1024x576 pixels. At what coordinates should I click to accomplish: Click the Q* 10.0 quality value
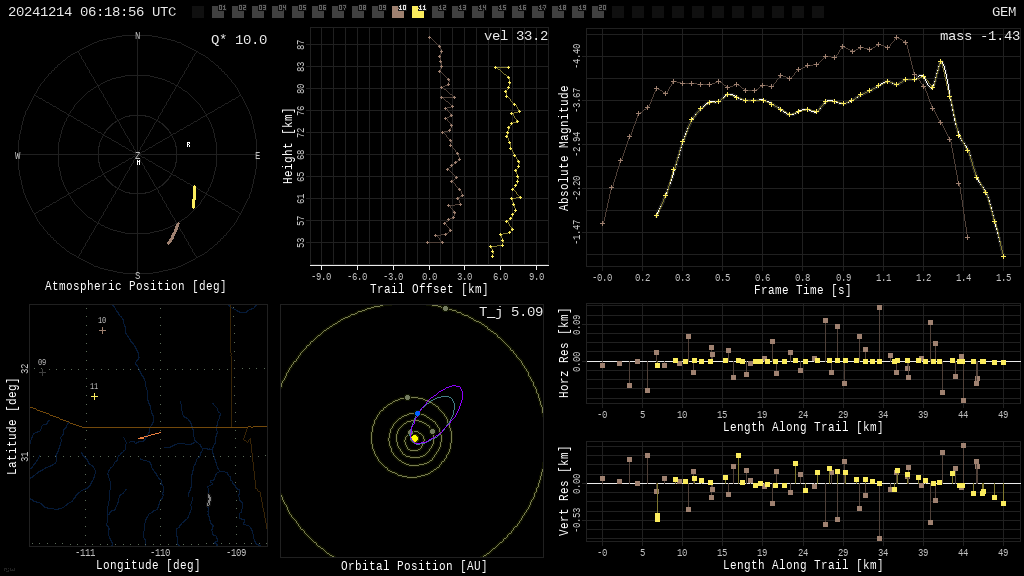(x=238, y=40)
